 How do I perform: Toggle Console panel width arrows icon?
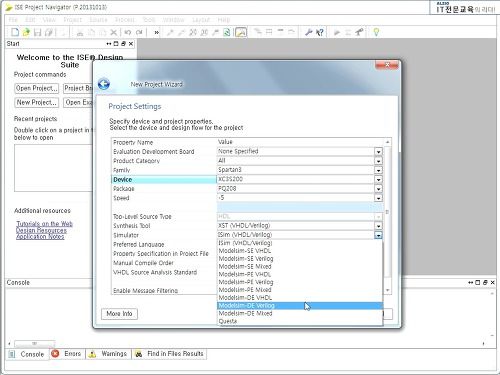pos(471,282)
